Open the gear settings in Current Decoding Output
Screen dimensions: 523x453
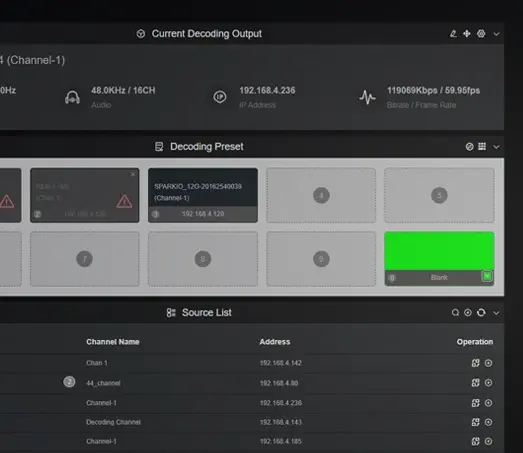481,34
